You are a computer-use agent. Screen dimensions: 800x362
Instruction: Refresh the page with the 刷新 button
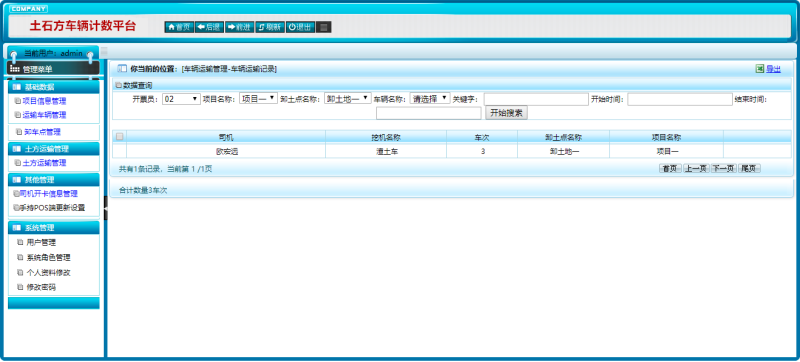(270, 27)
